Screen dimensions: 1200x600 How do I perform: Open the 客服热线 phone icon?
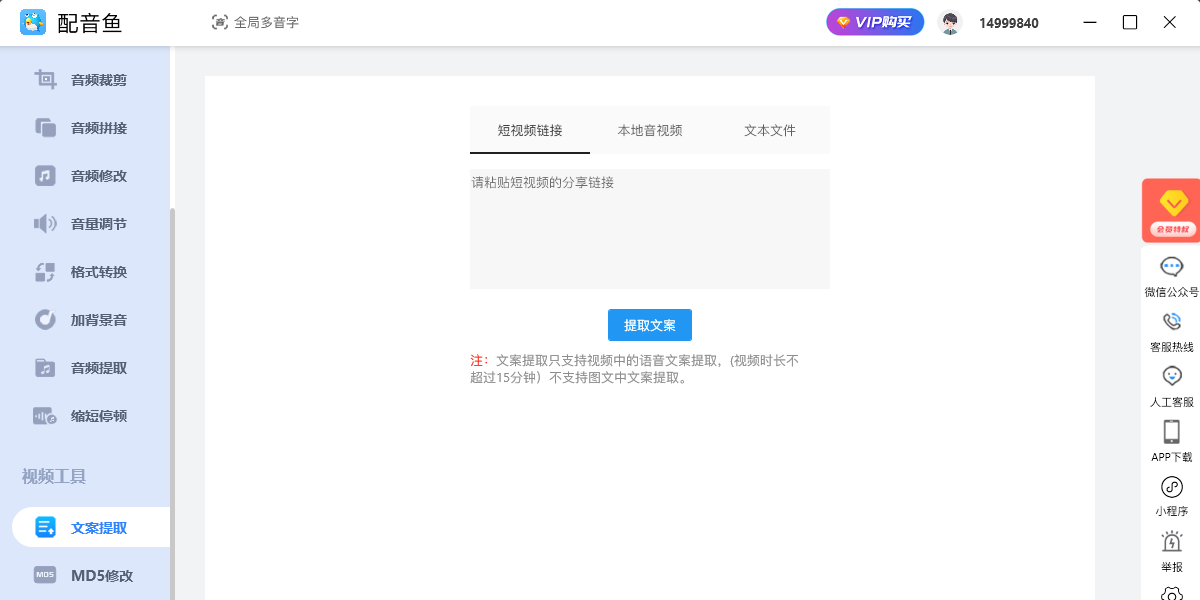coord(1171,322)
